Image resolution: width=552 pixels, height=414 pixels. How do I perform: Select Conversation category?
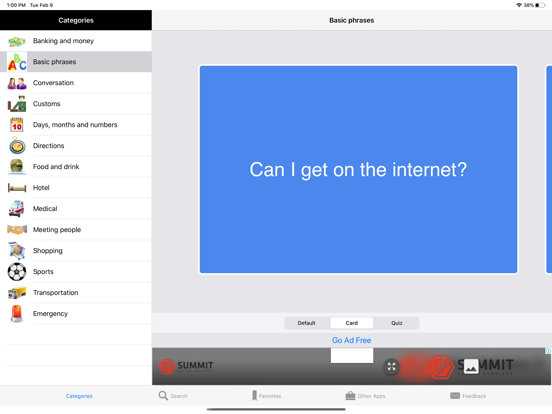[76, 83]
